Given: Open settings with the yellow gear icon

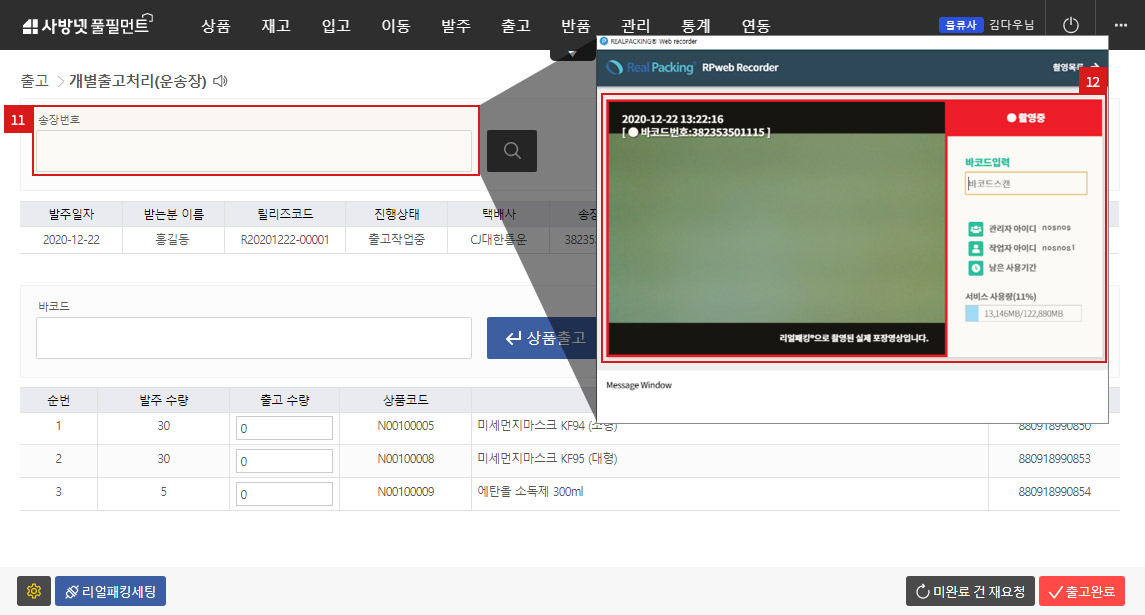Looking at the screenshot, I should pyautogui.click(x=34, y=591).
